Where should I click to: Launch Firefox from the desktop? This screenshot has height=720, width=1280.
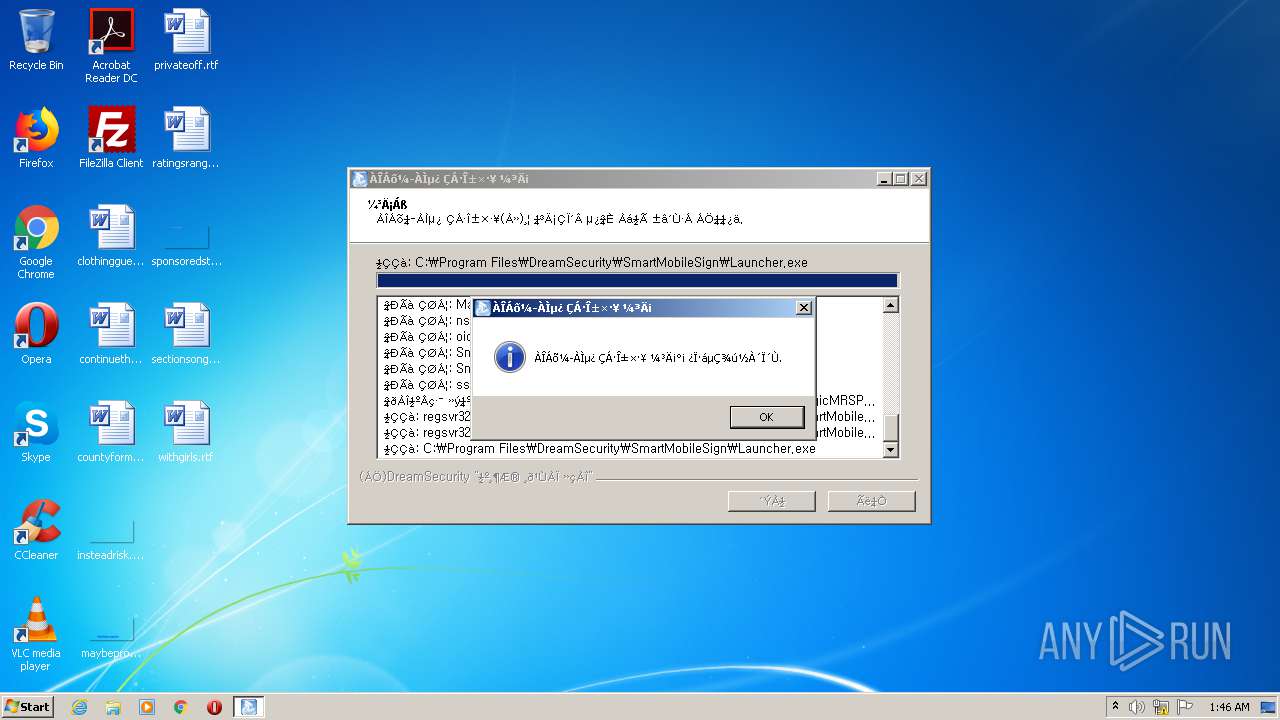pos(36,138)
